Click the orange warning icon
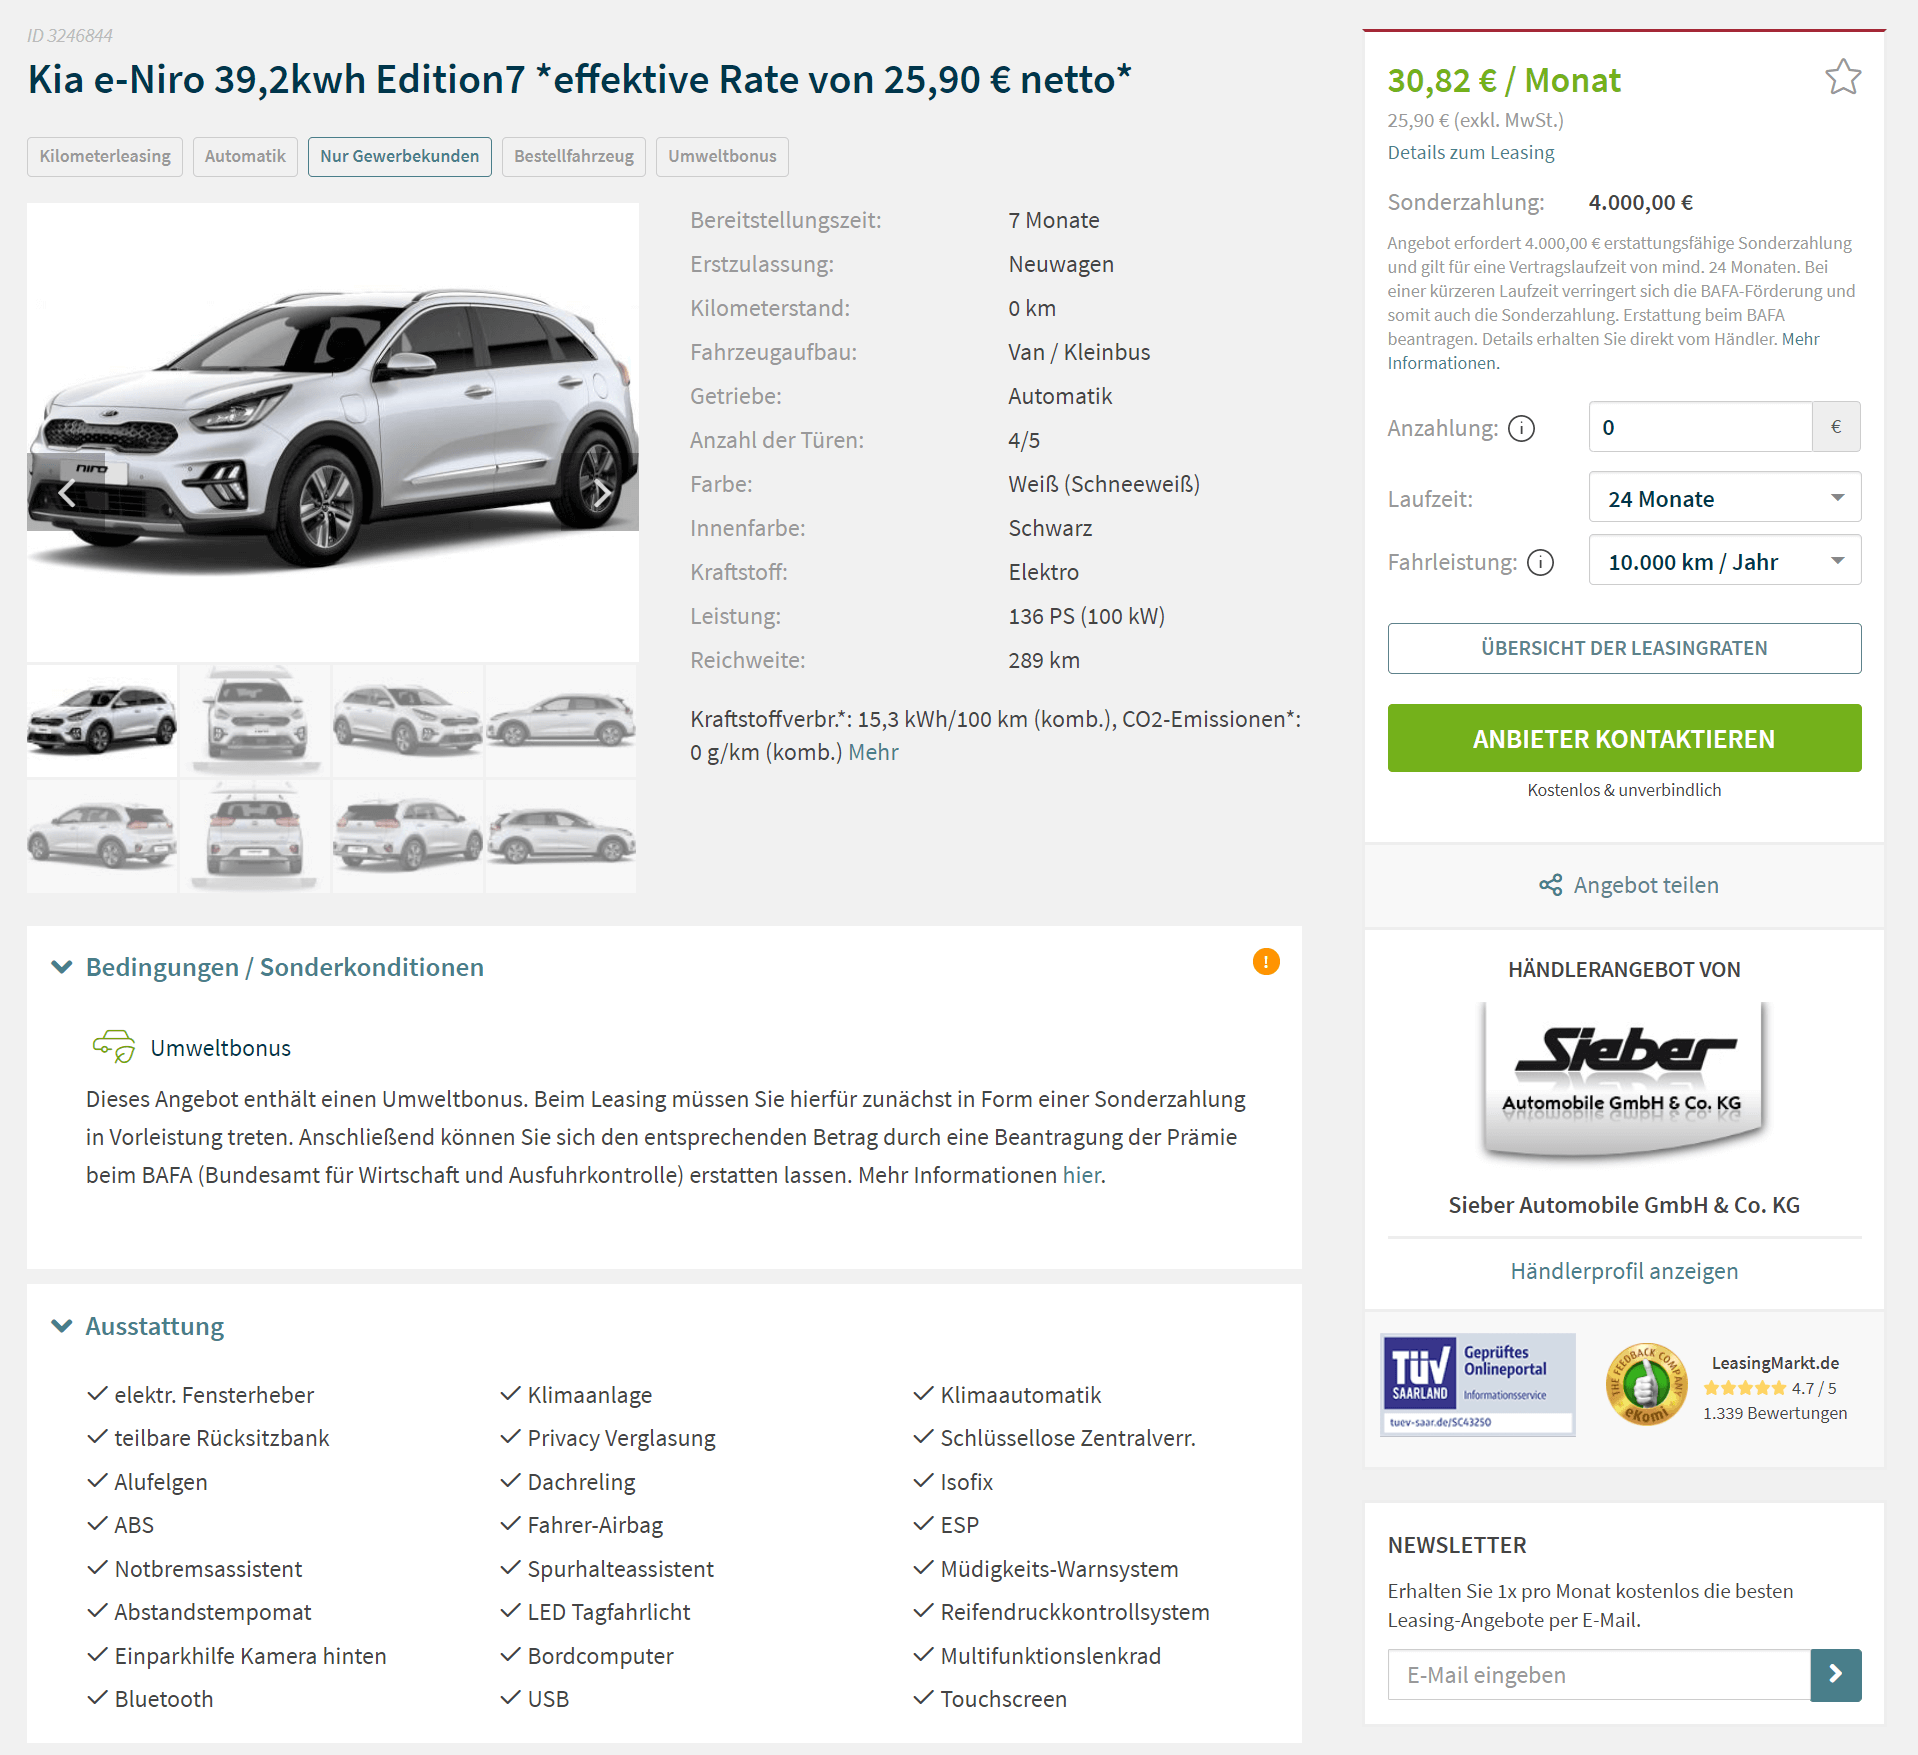Viewport: 1918px width, 1755px height. point(1266,961)
